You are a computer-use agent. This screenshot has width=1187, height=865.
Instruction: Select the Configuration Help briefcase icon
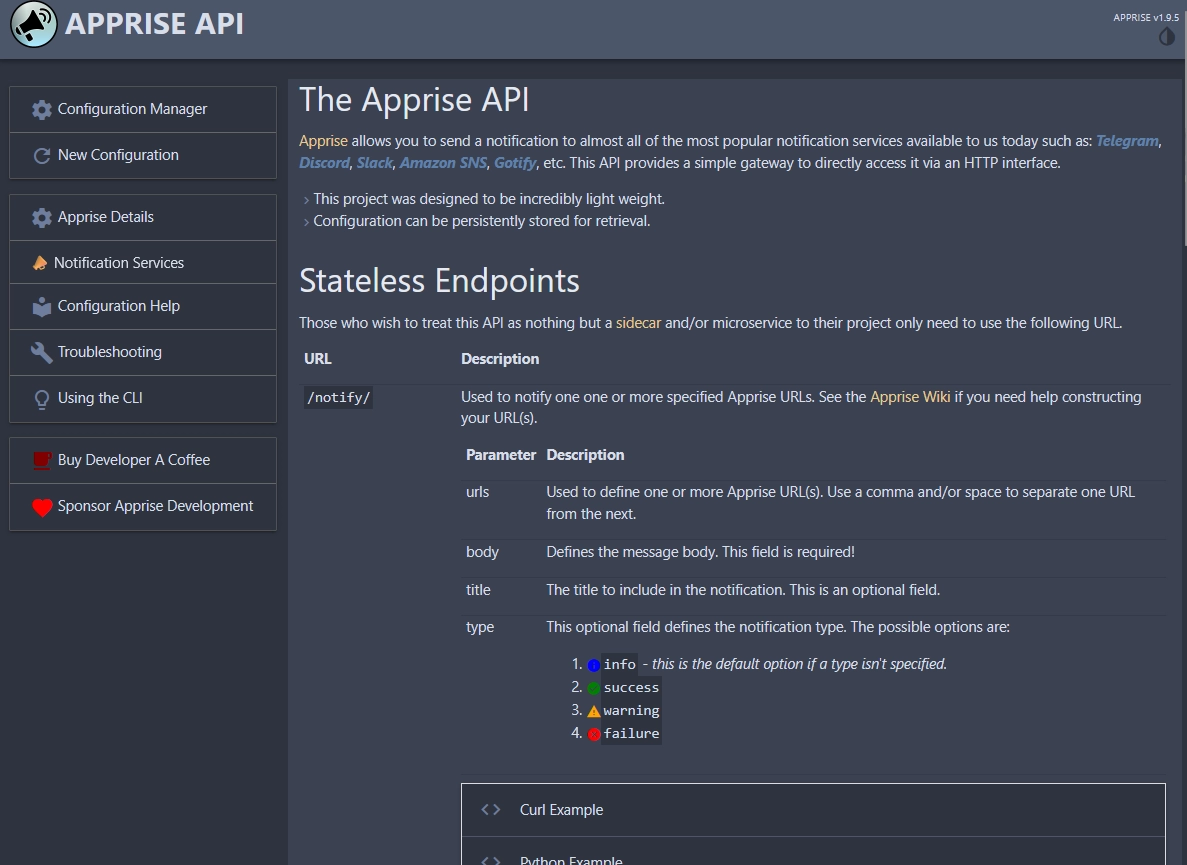[x=41, y=306]
